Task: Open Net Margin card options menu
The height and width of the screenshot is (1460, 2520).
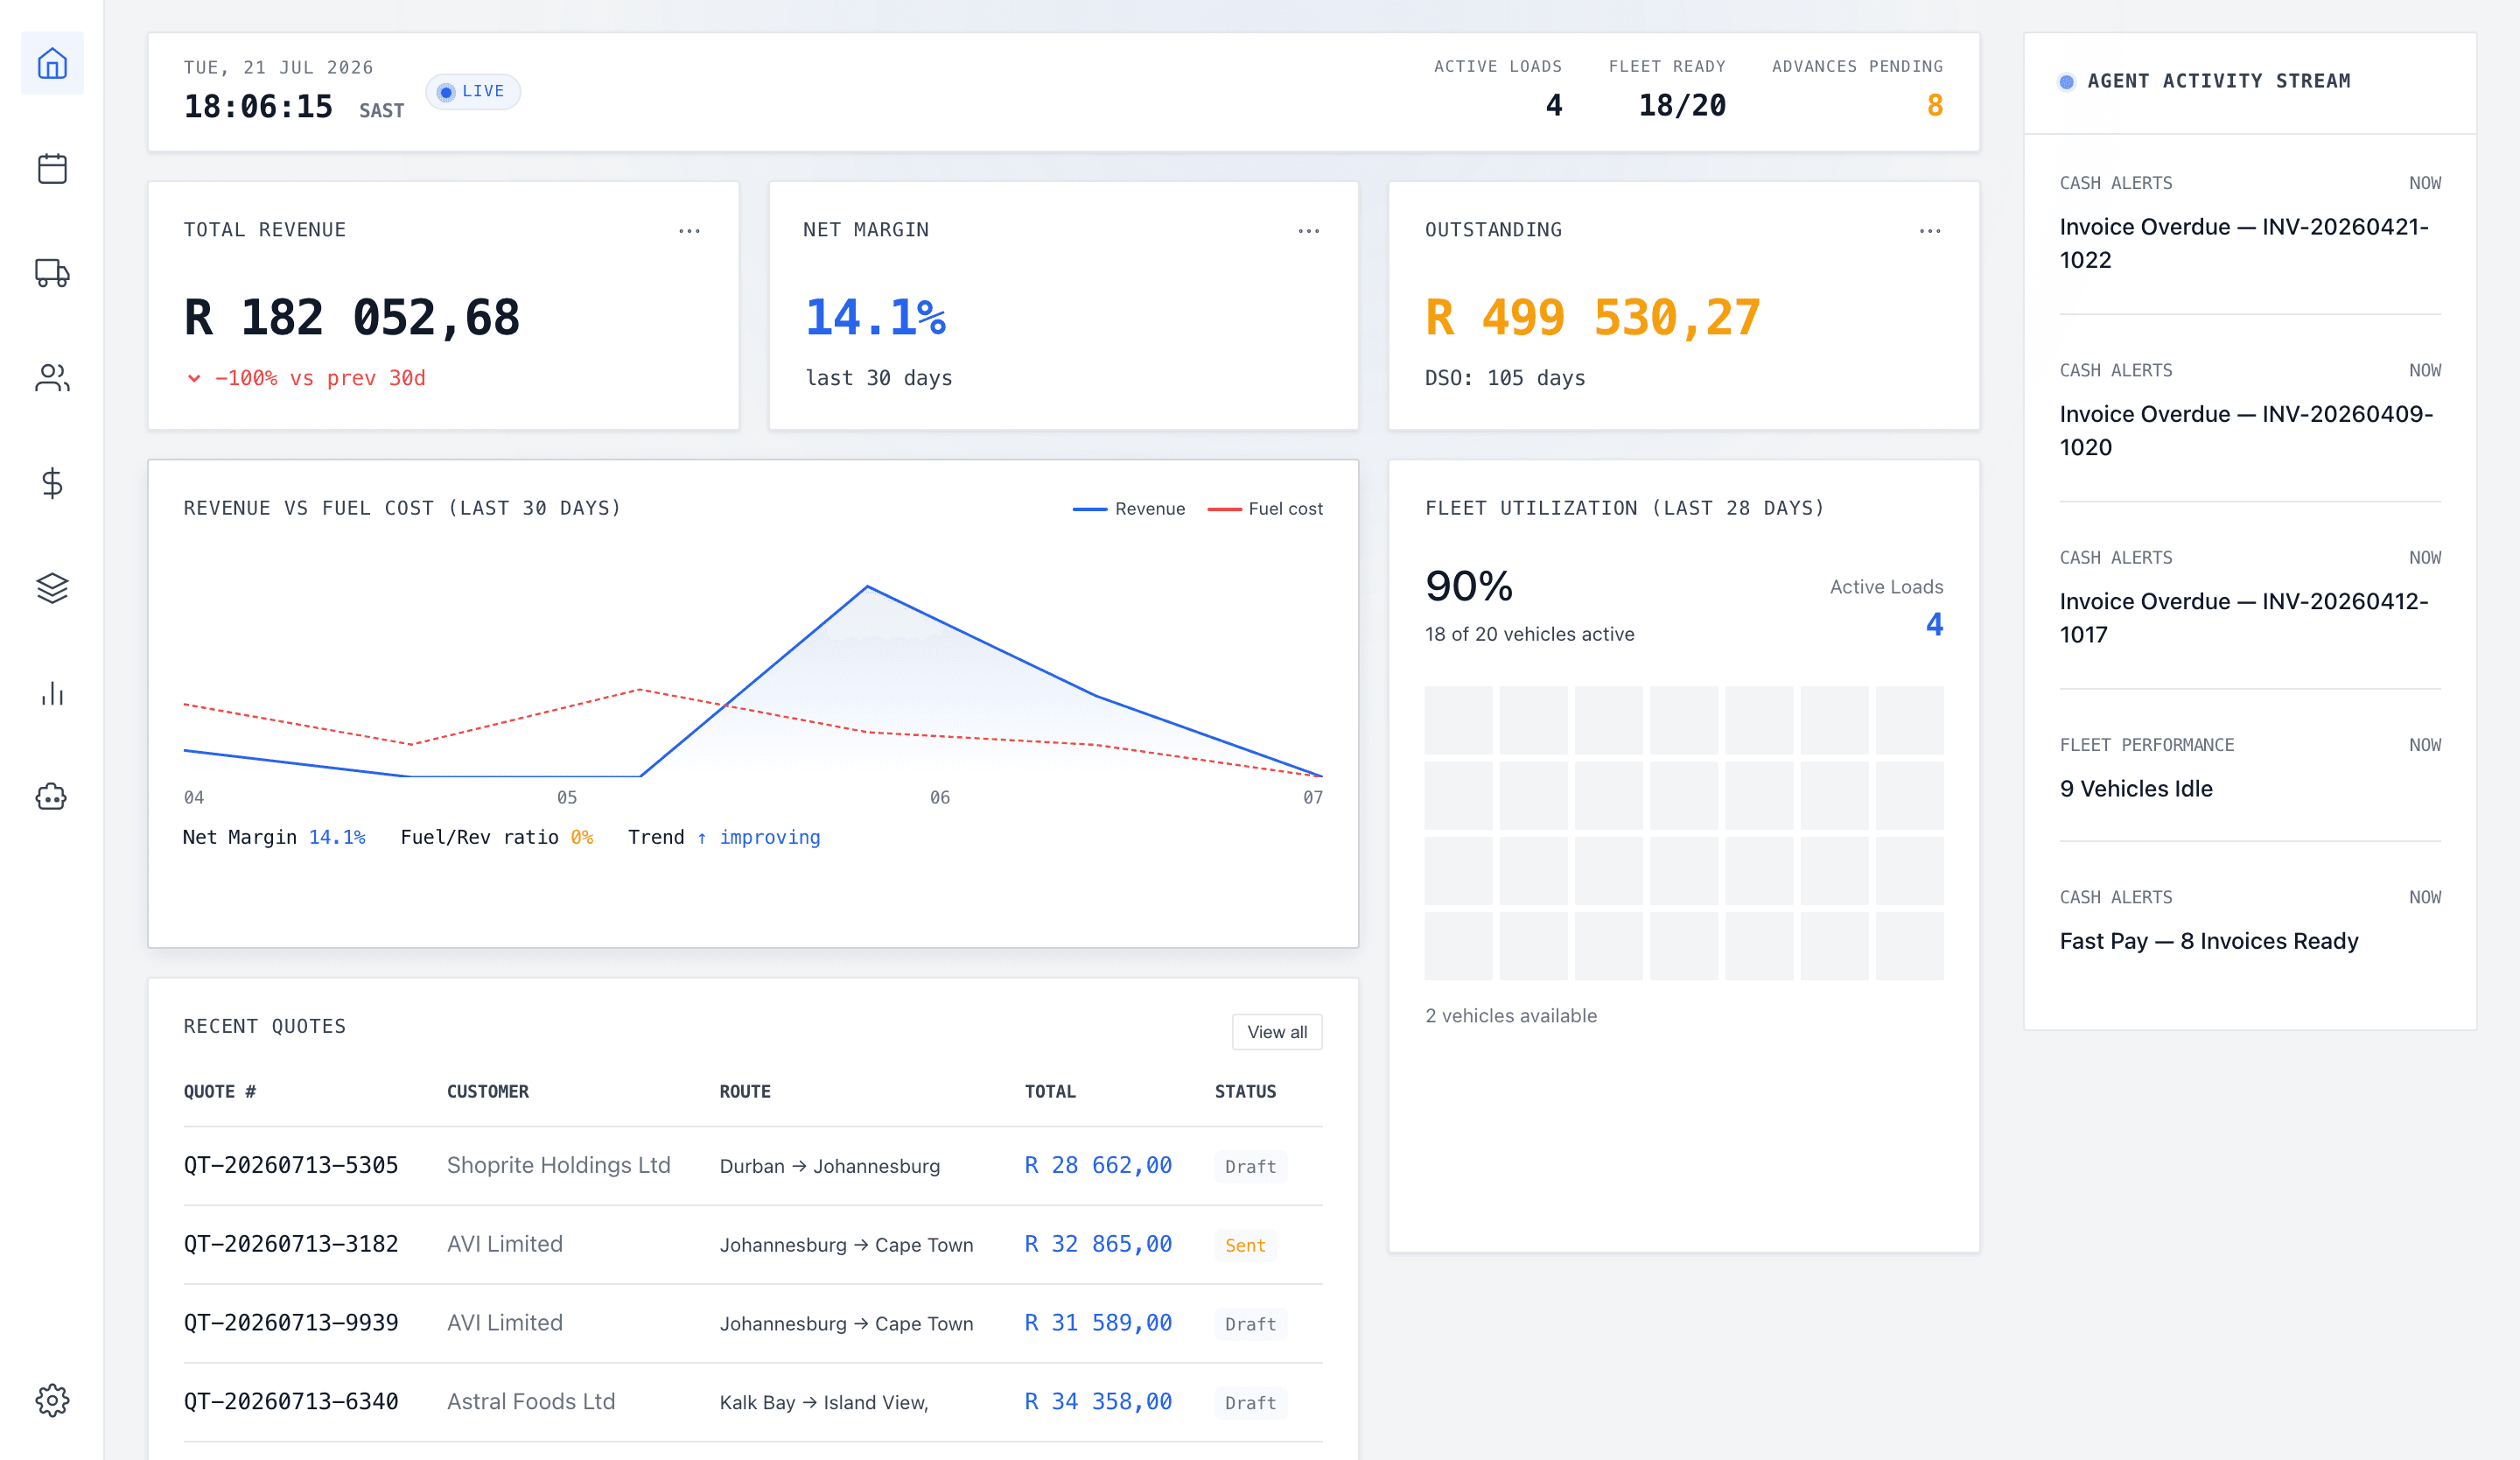Action: tap(1309, 231)
